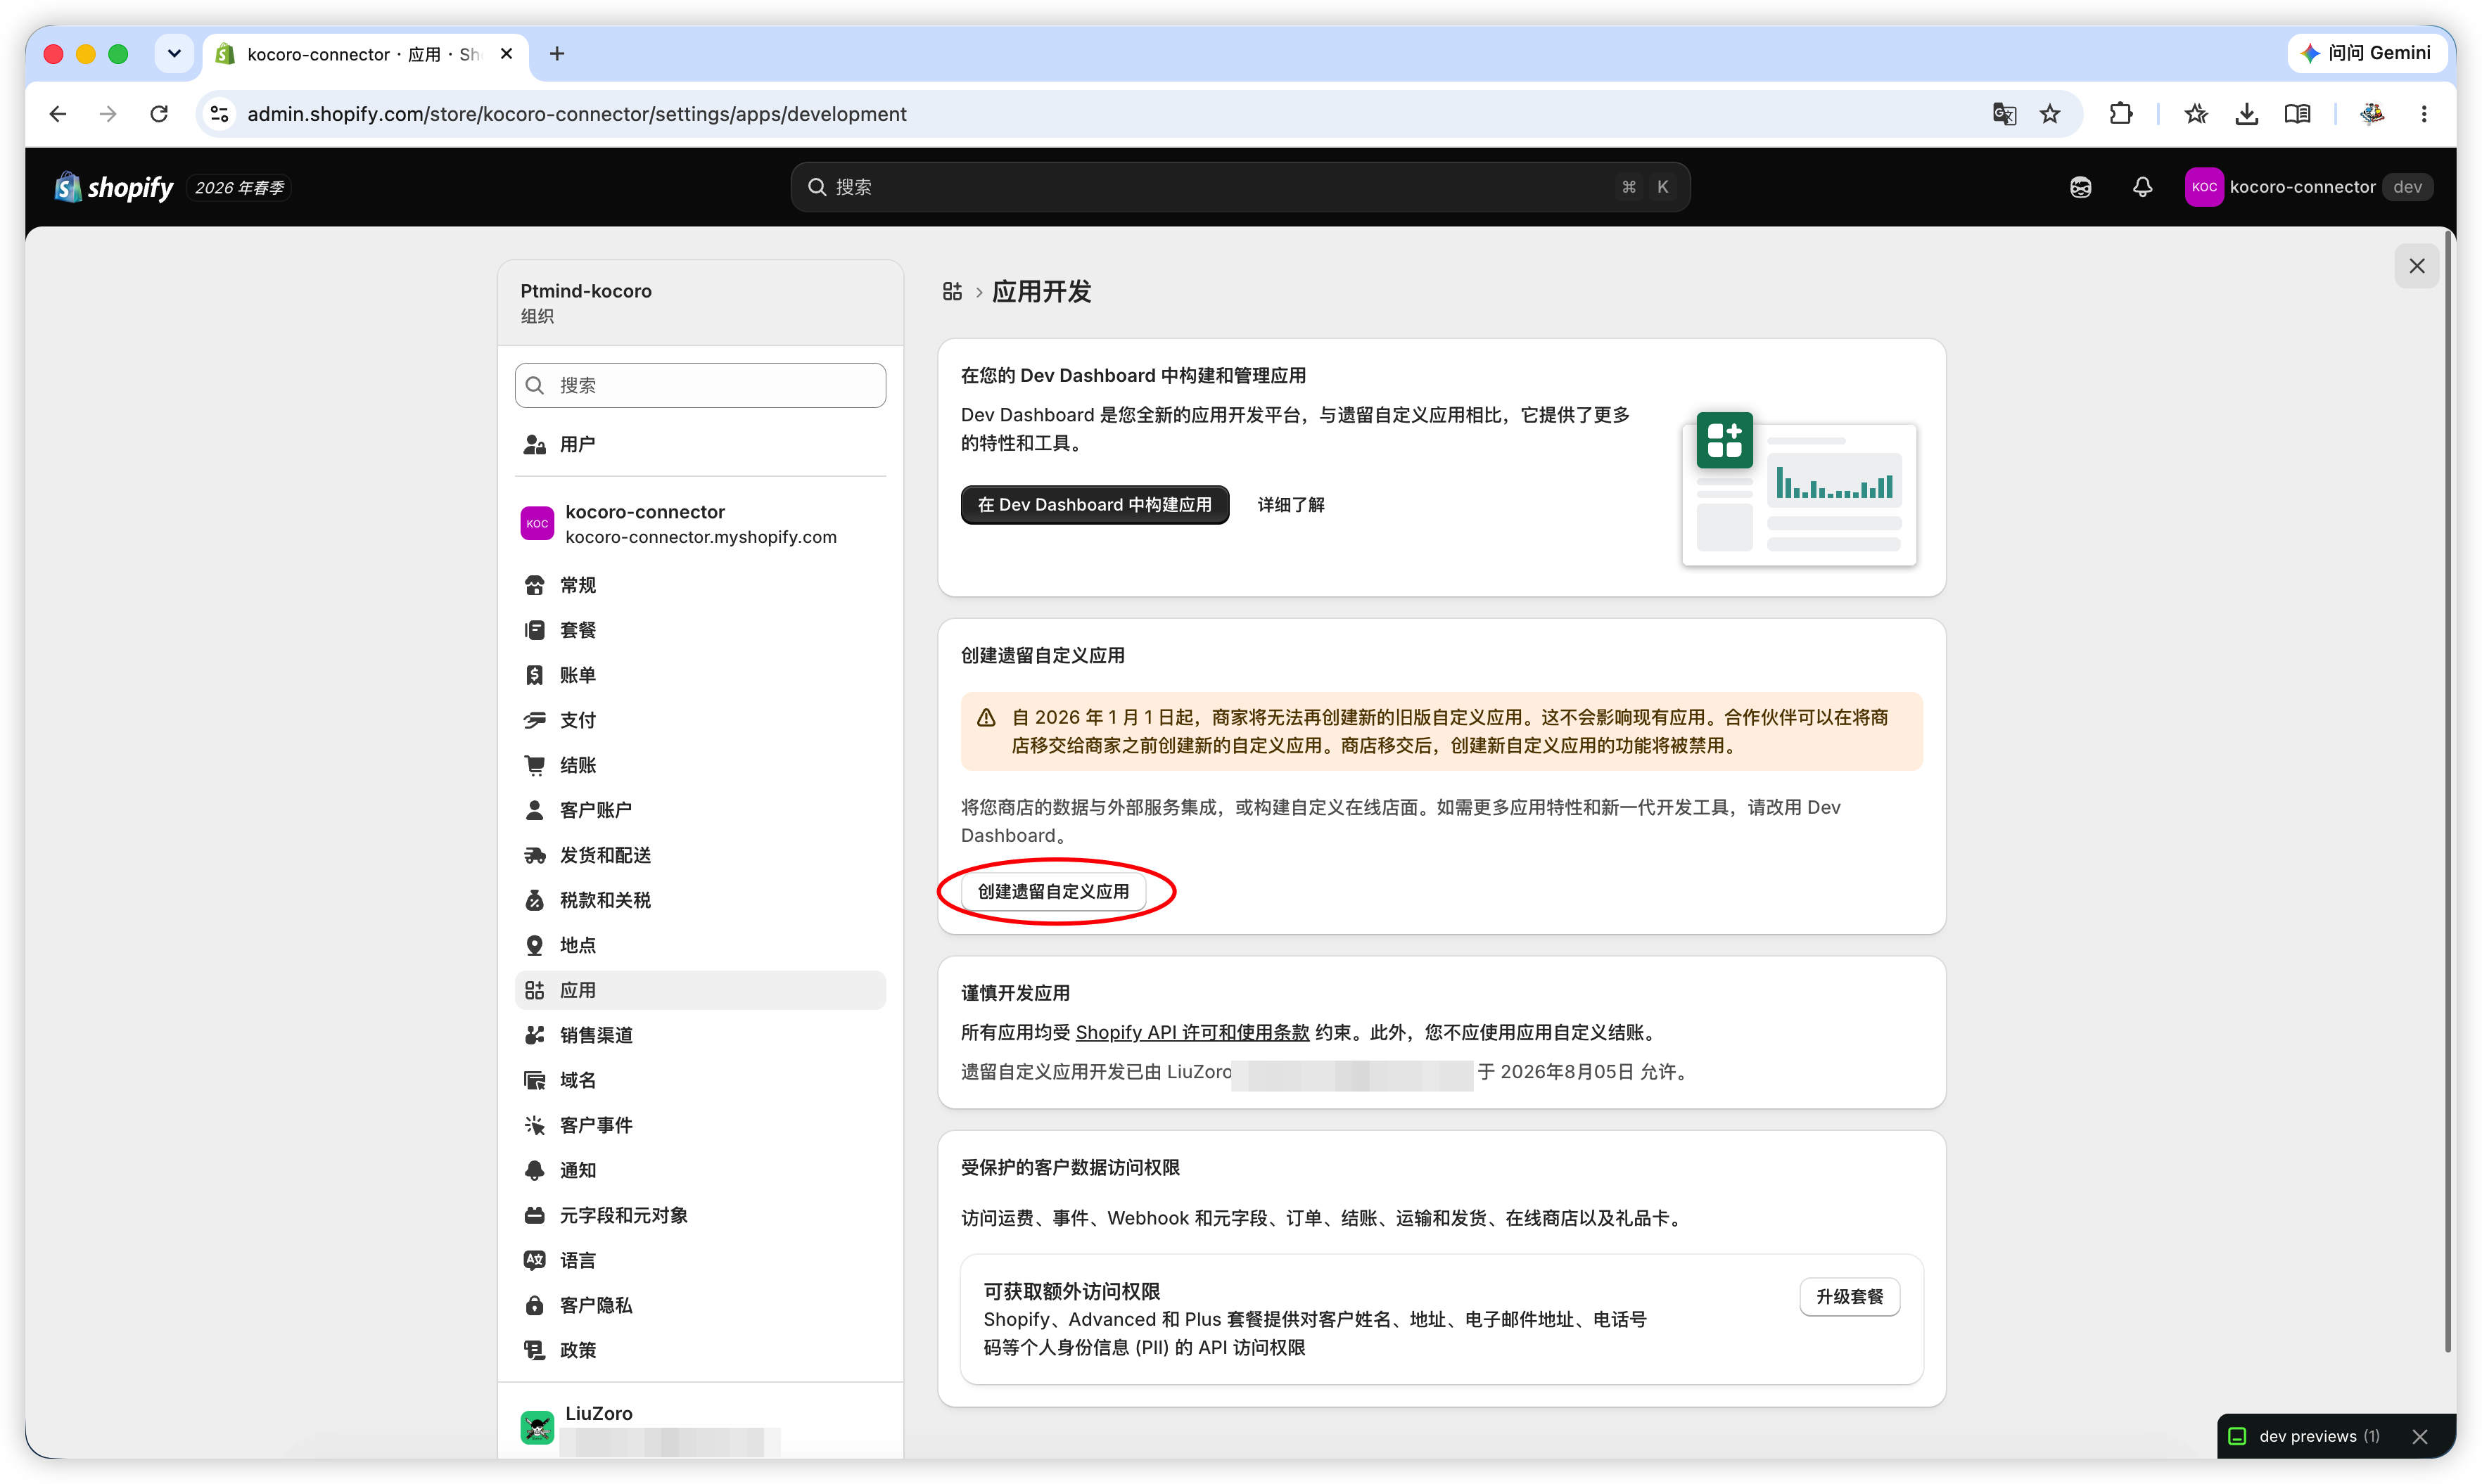Select the kocoro-connector store entry in sidebar
The height and width of the screenshot is (1484, 2482).
(699, 523)
